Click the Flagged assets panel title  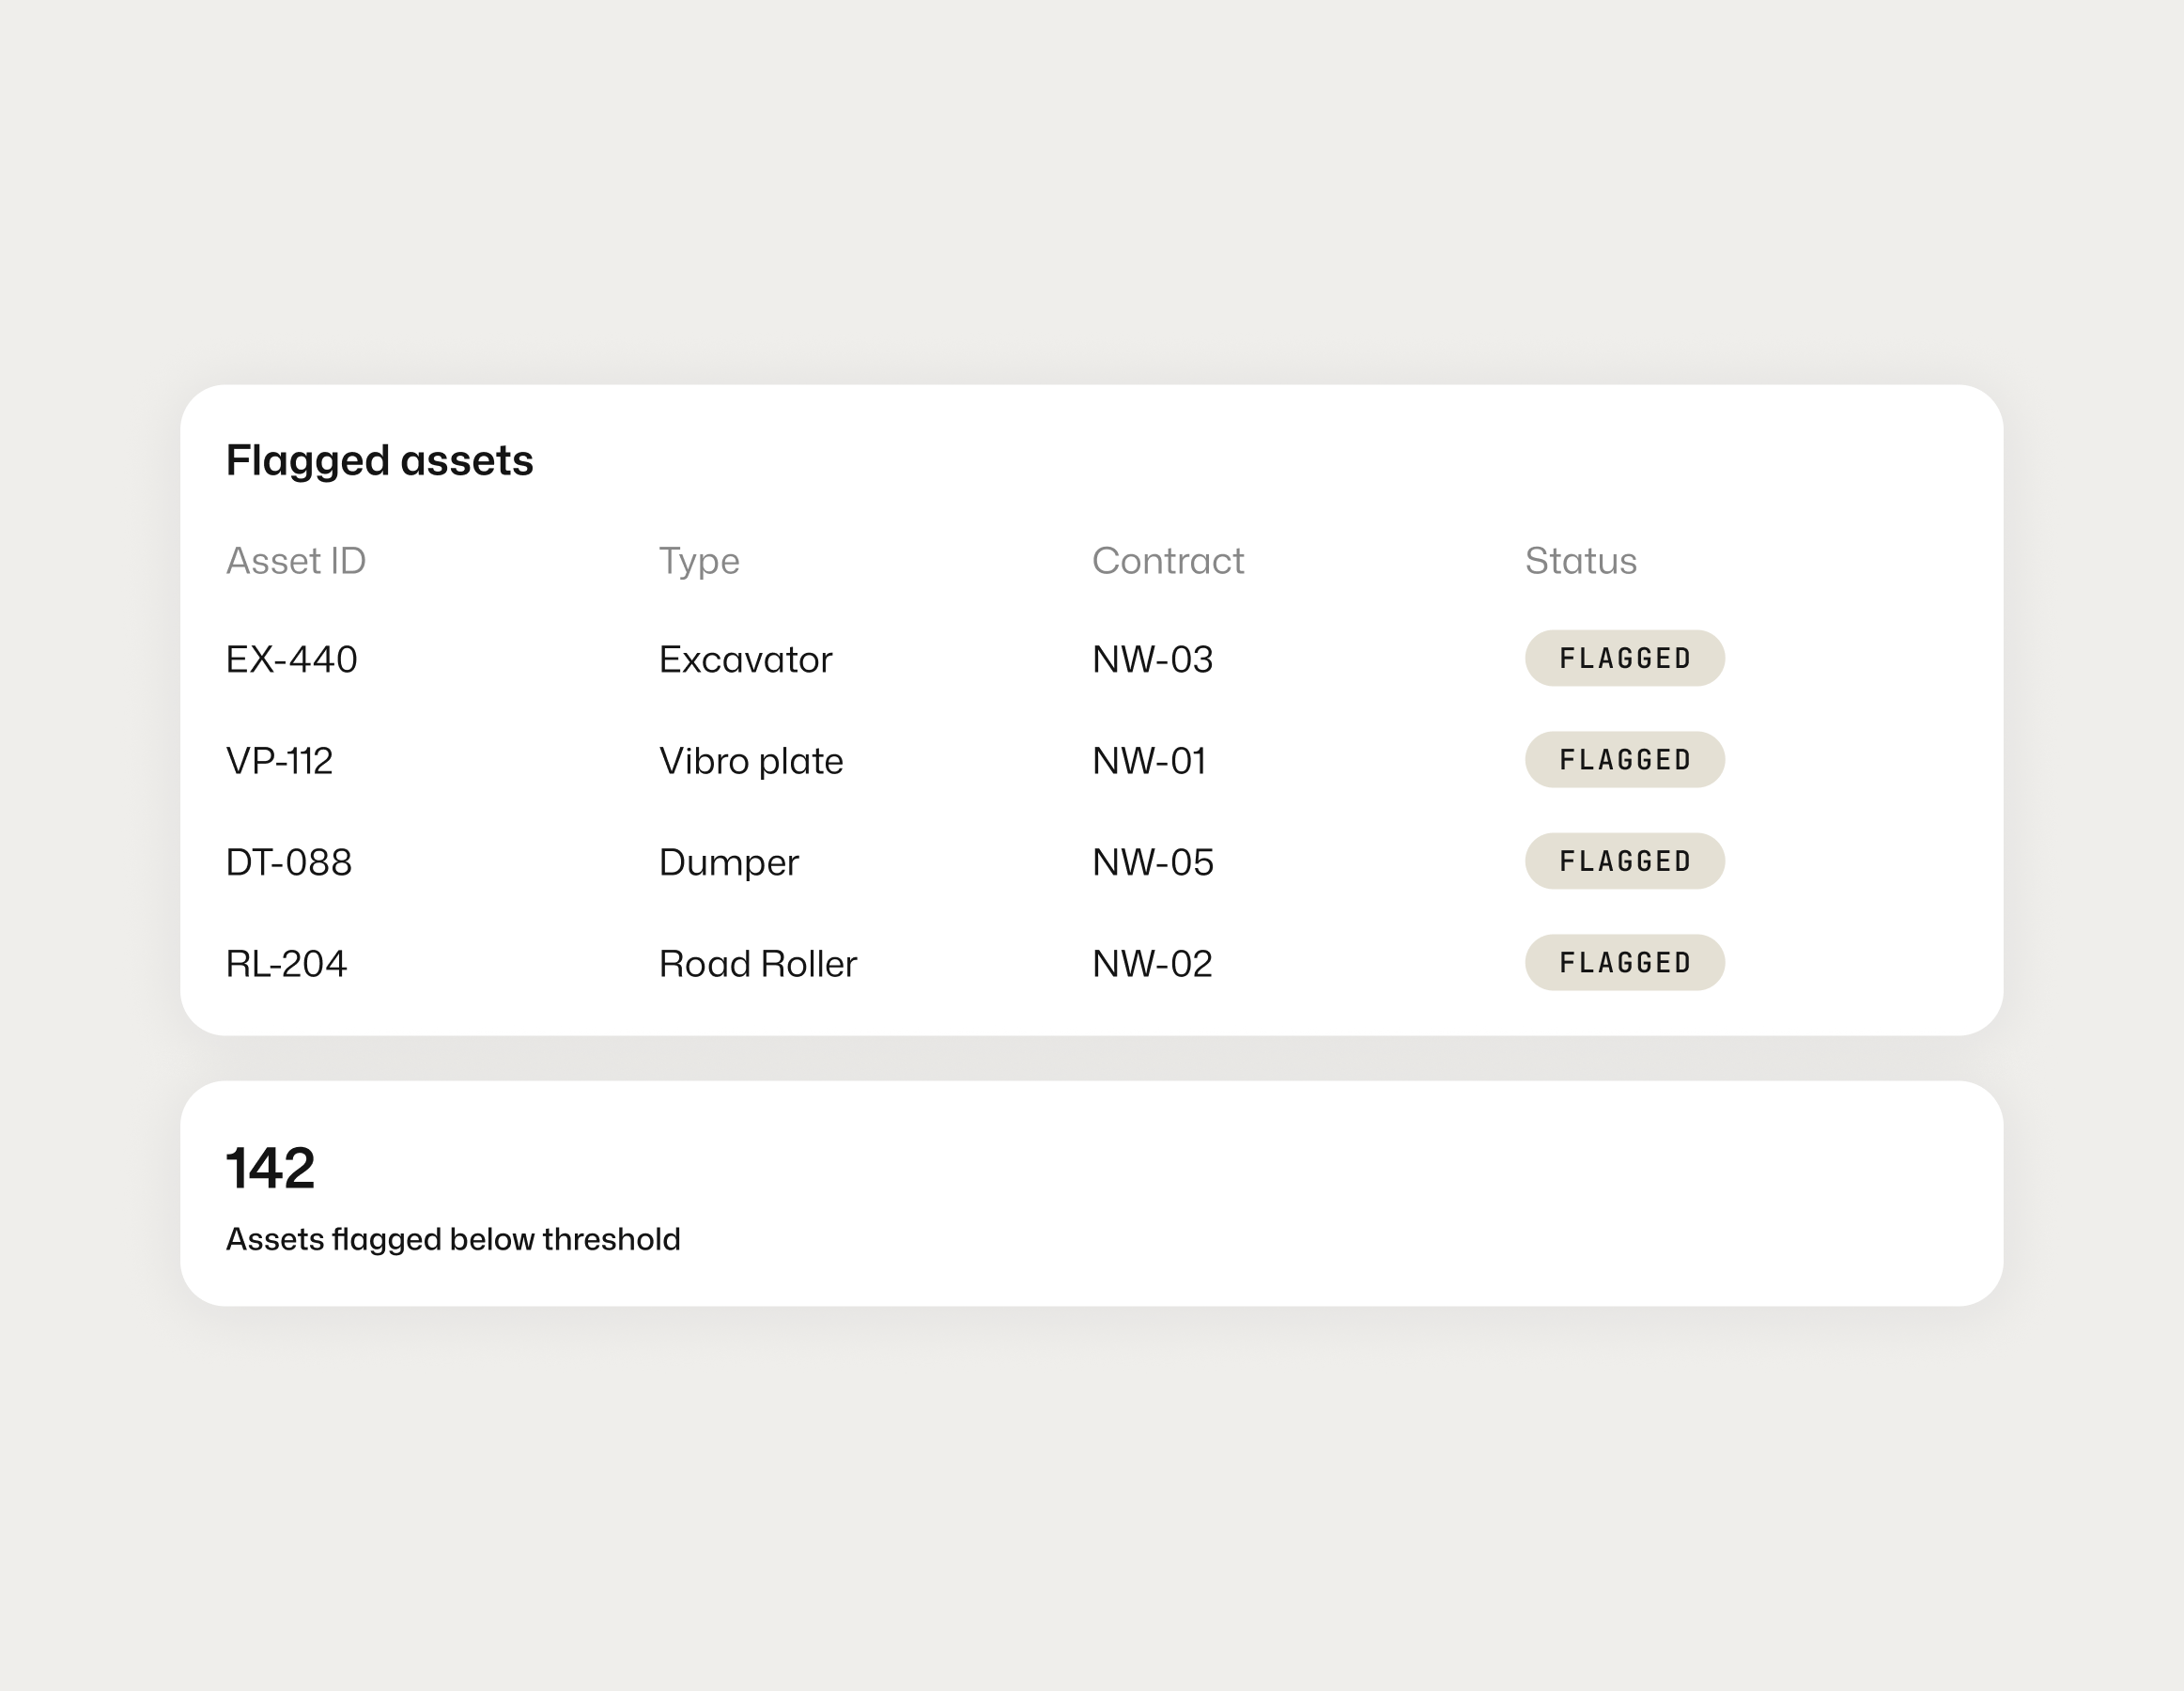[380, 460]
